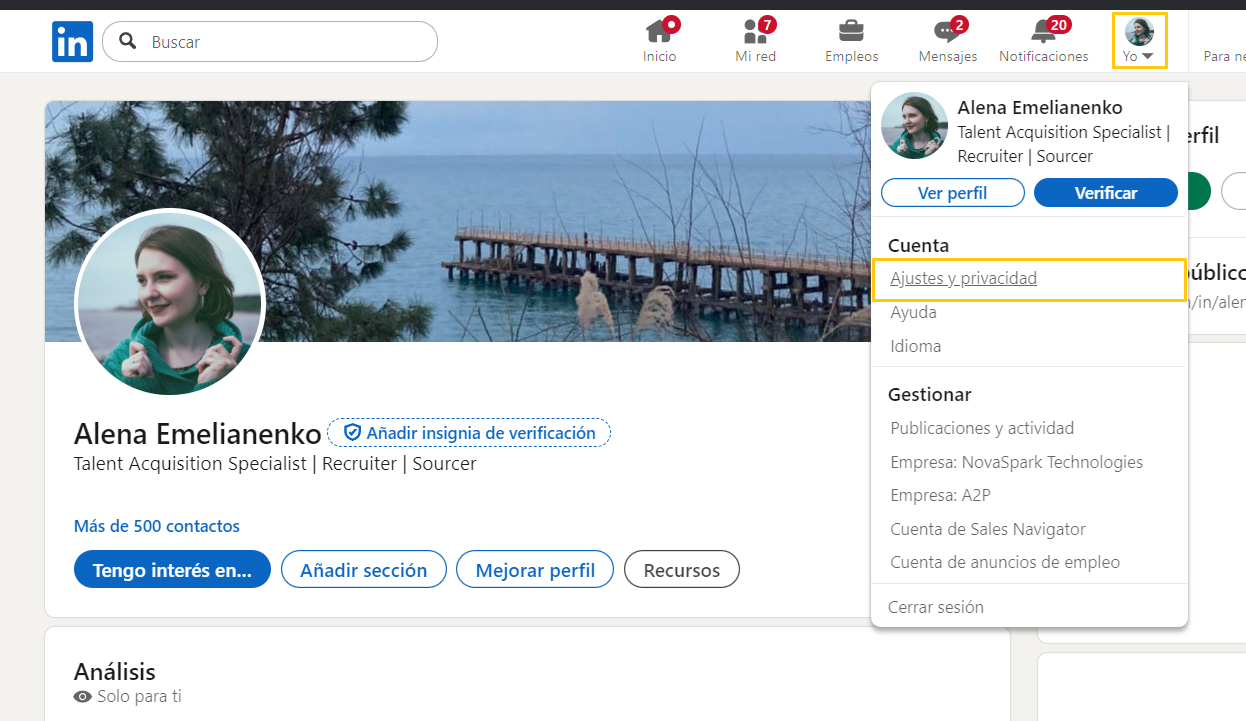Select Cerrar sesión to log out
Image resolution: width=1246 pixels, height=721 pixels.
point(936,607)
